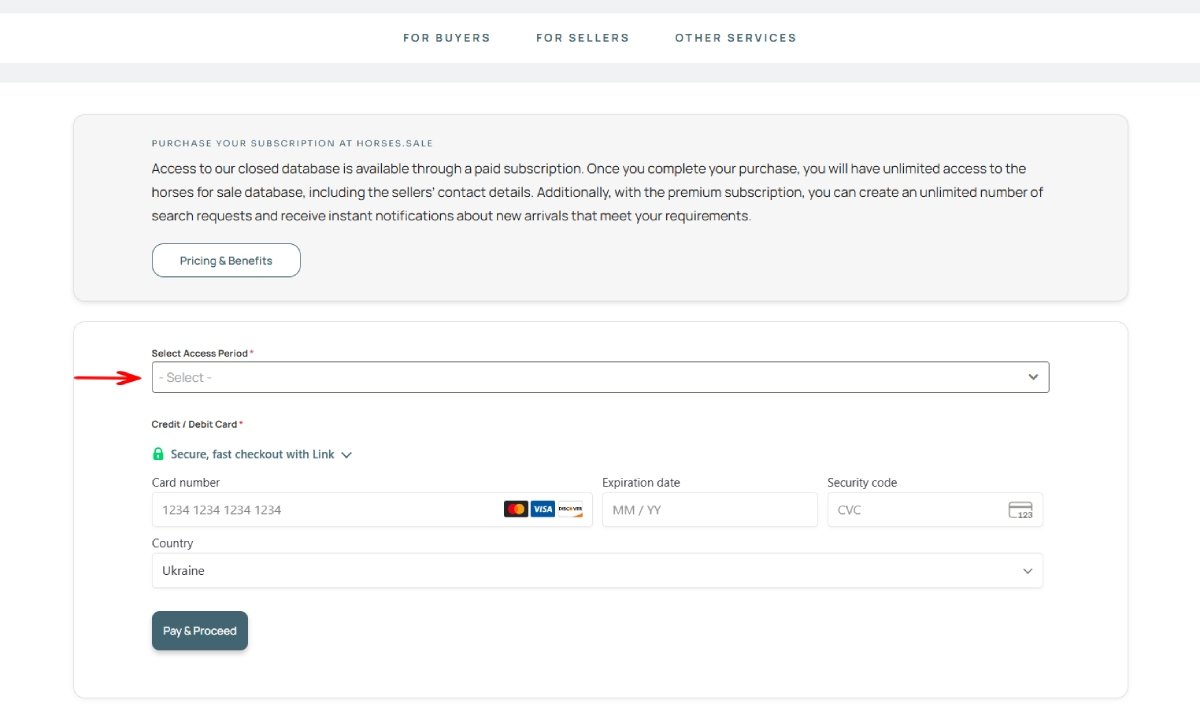Viewport: 1200px width, 704px height.
Task: Focus the Expiration date MM / YY field
Action: point(708,510)
